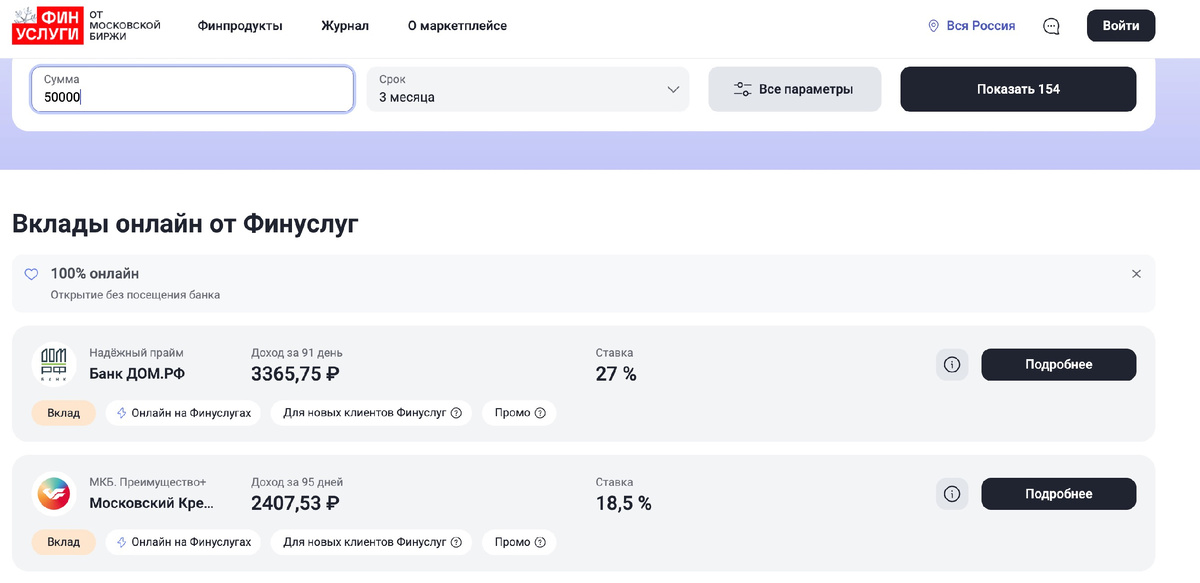Click question mark beside Промо in ДОМ.РФ card

point(540,413)
